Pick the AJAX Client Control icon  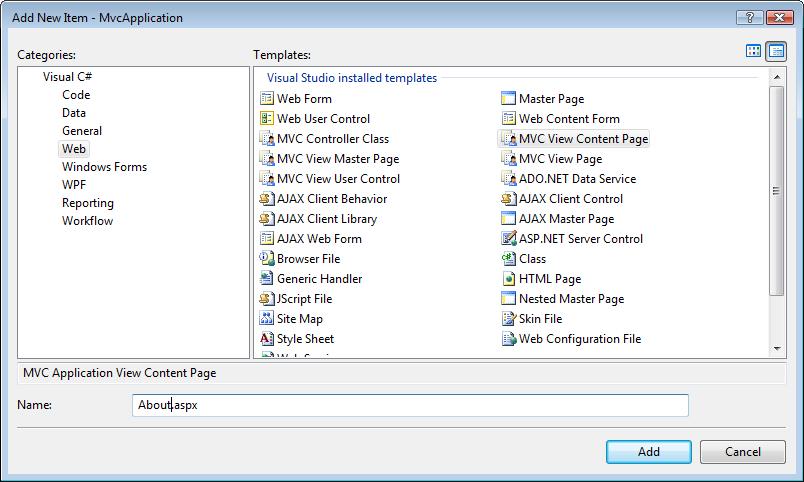508,198
